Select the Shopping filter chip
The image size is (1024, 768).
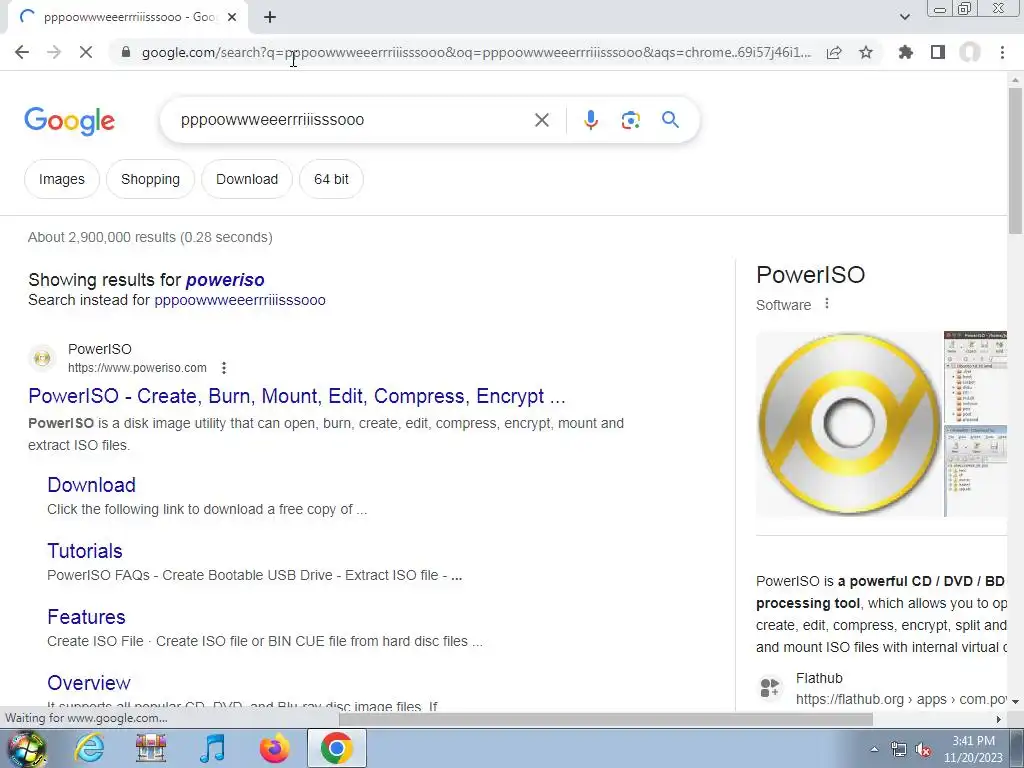(x=150, y=179)
